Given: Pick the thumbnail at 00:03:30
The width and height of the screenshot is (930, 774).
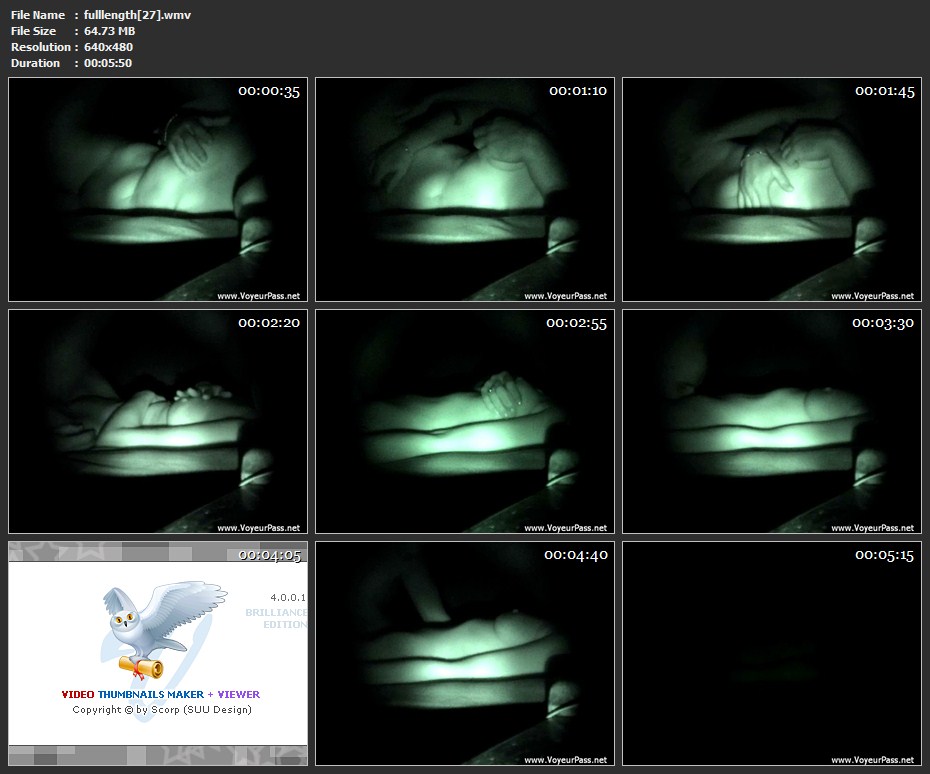Looking at the screenshot, I should pyautogui.click(x=772, y=421).
